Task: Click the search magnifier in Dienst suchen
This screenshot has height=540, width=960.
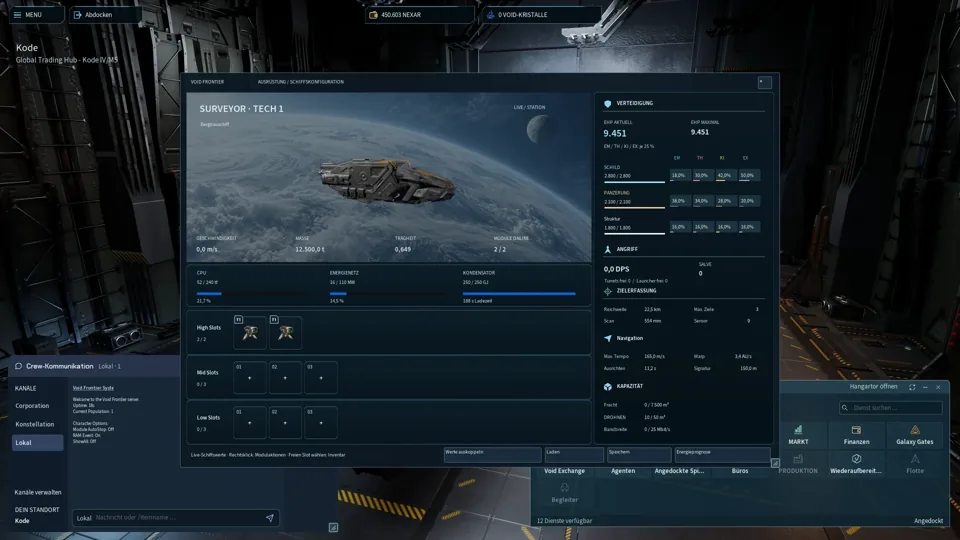Action: [845, 408]
